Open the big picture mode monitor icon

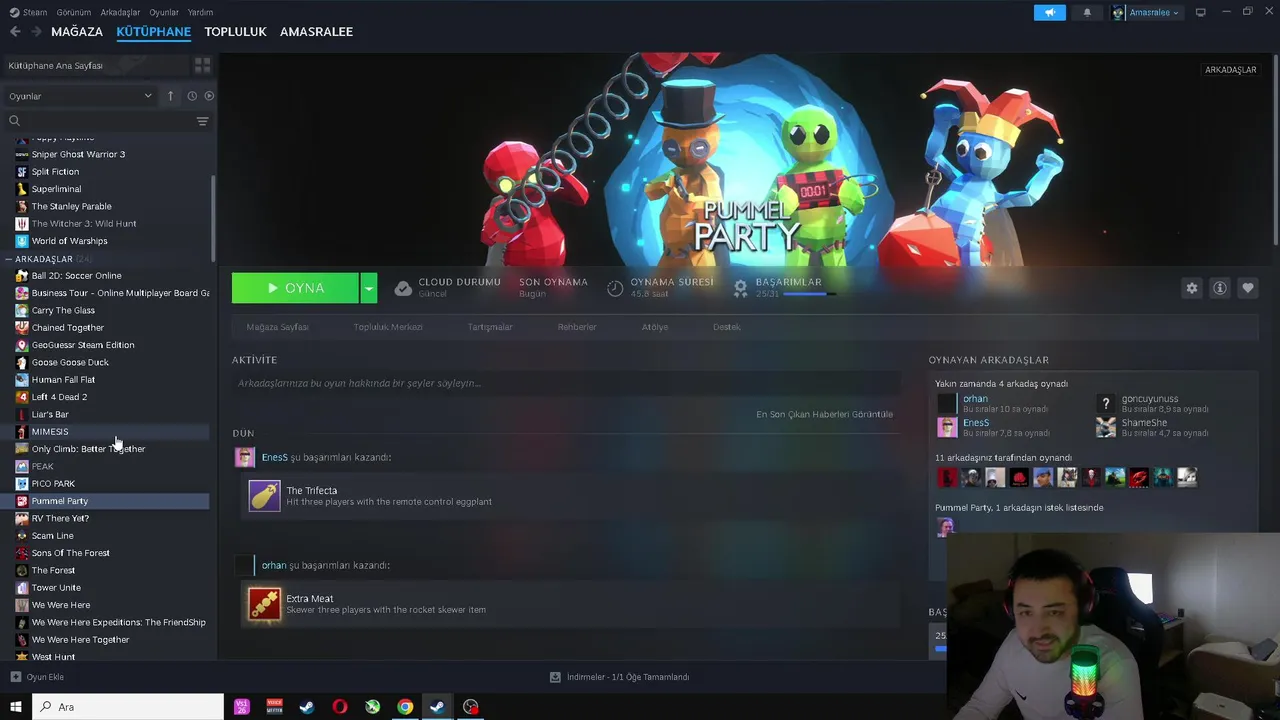pyautogui.click(x=1200, y=12)
